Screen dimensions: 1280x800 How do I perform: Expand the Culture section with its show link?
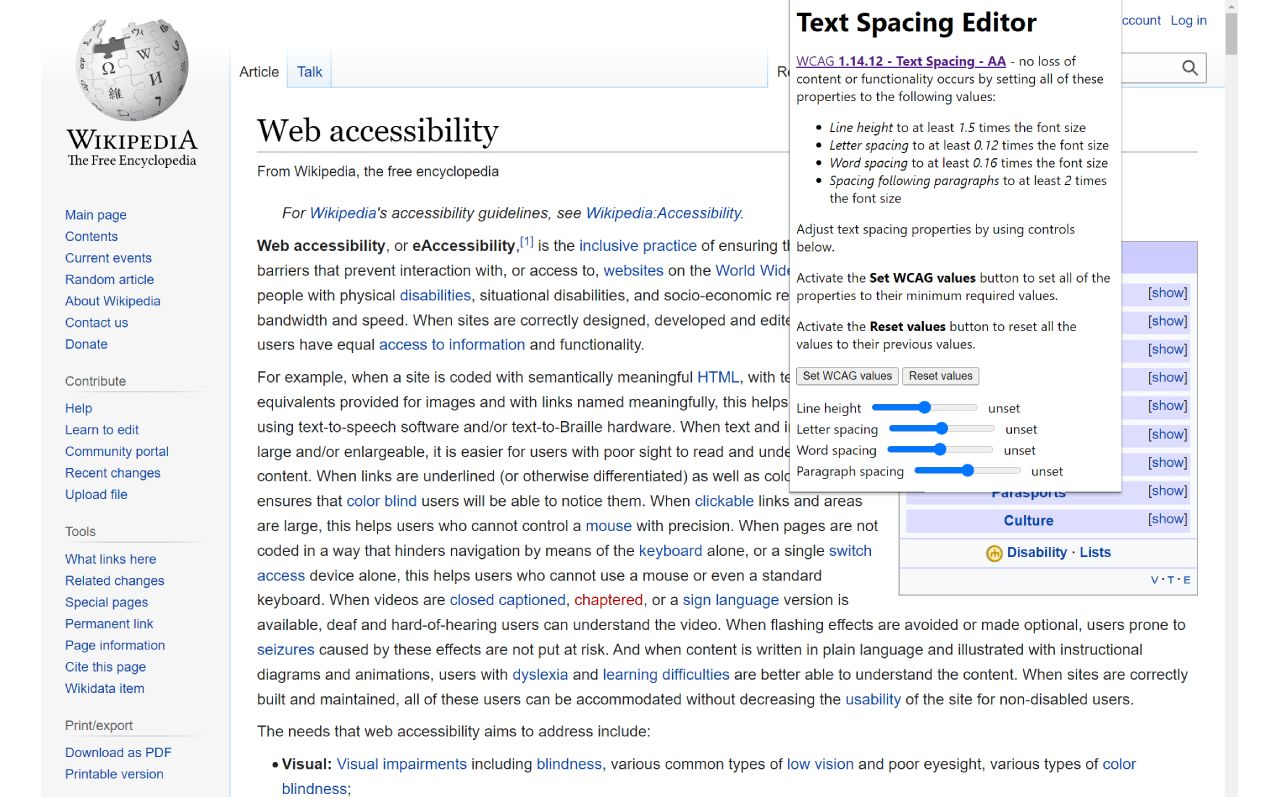tap(1167, 519)
